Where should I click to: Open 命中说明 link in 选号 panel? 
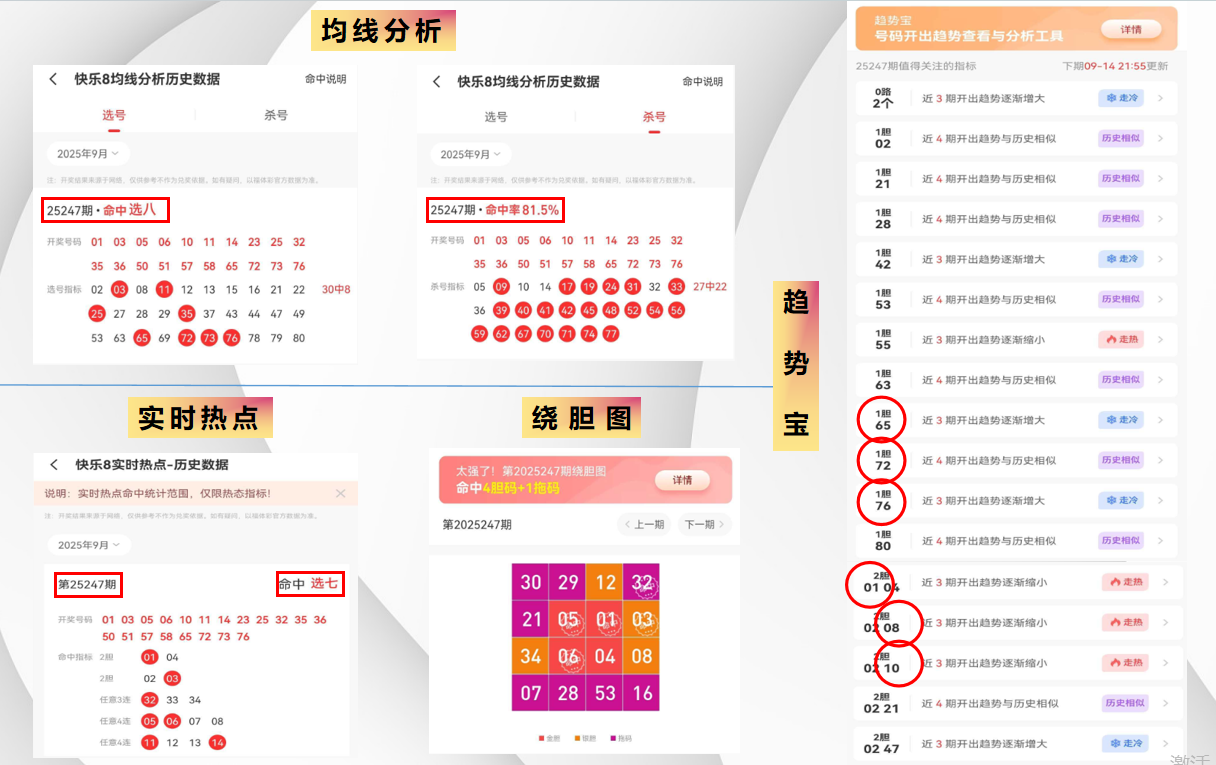coord(326,80)
